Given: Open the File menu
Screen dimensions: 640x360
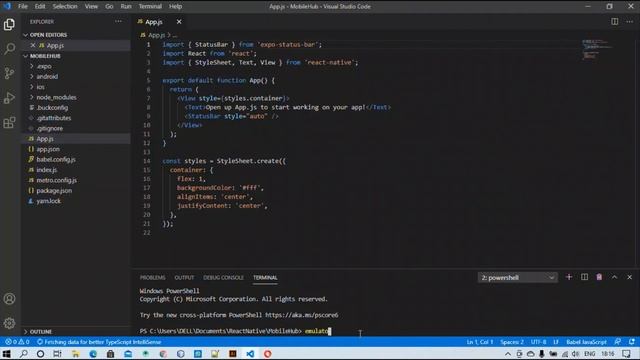Looking at the screenshot, I should pyautogui.click(x=23, y=7).
